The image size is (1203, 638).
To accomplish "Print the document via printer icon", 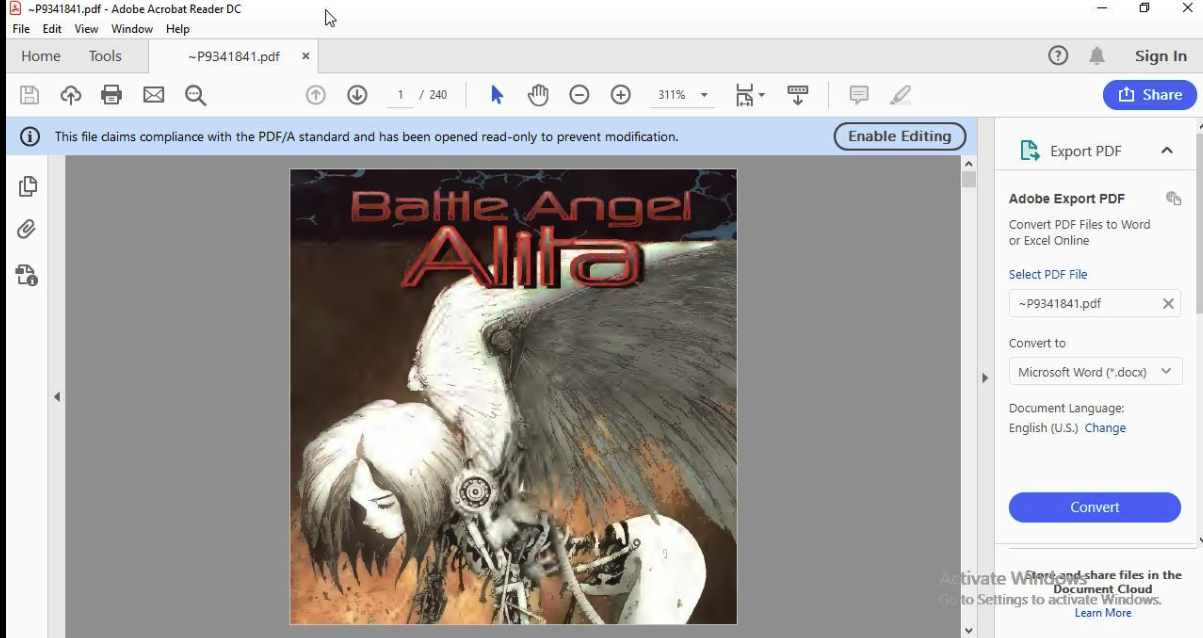I will coord(111,95).
